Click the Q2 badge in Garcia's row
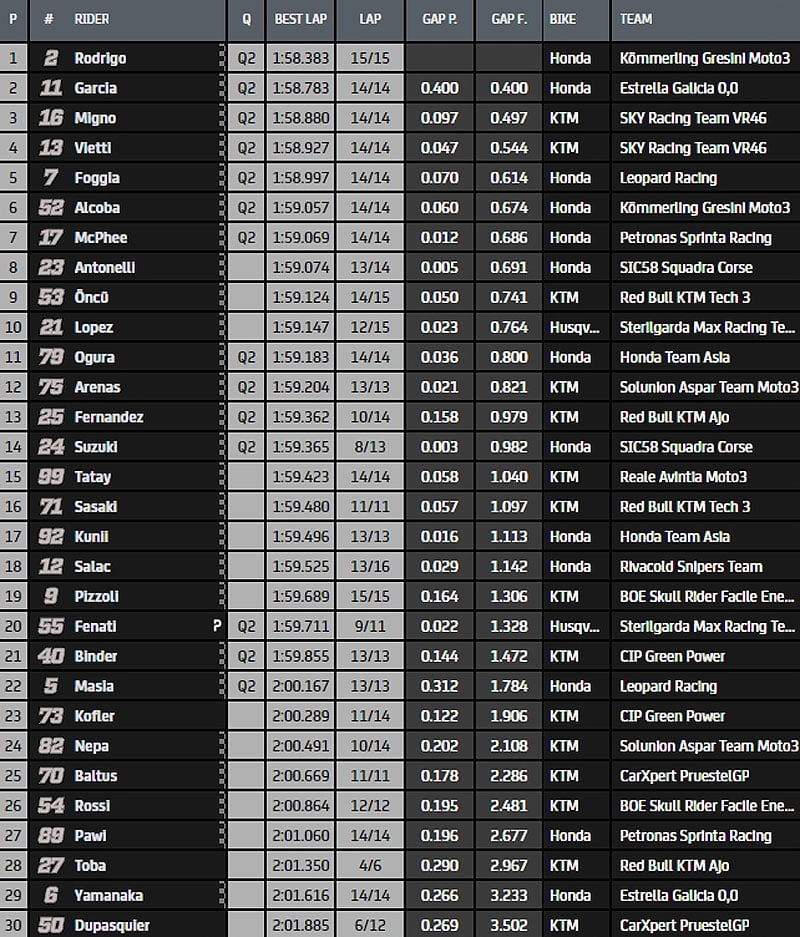This screenshot has height=937, width=800. (246, 88)
